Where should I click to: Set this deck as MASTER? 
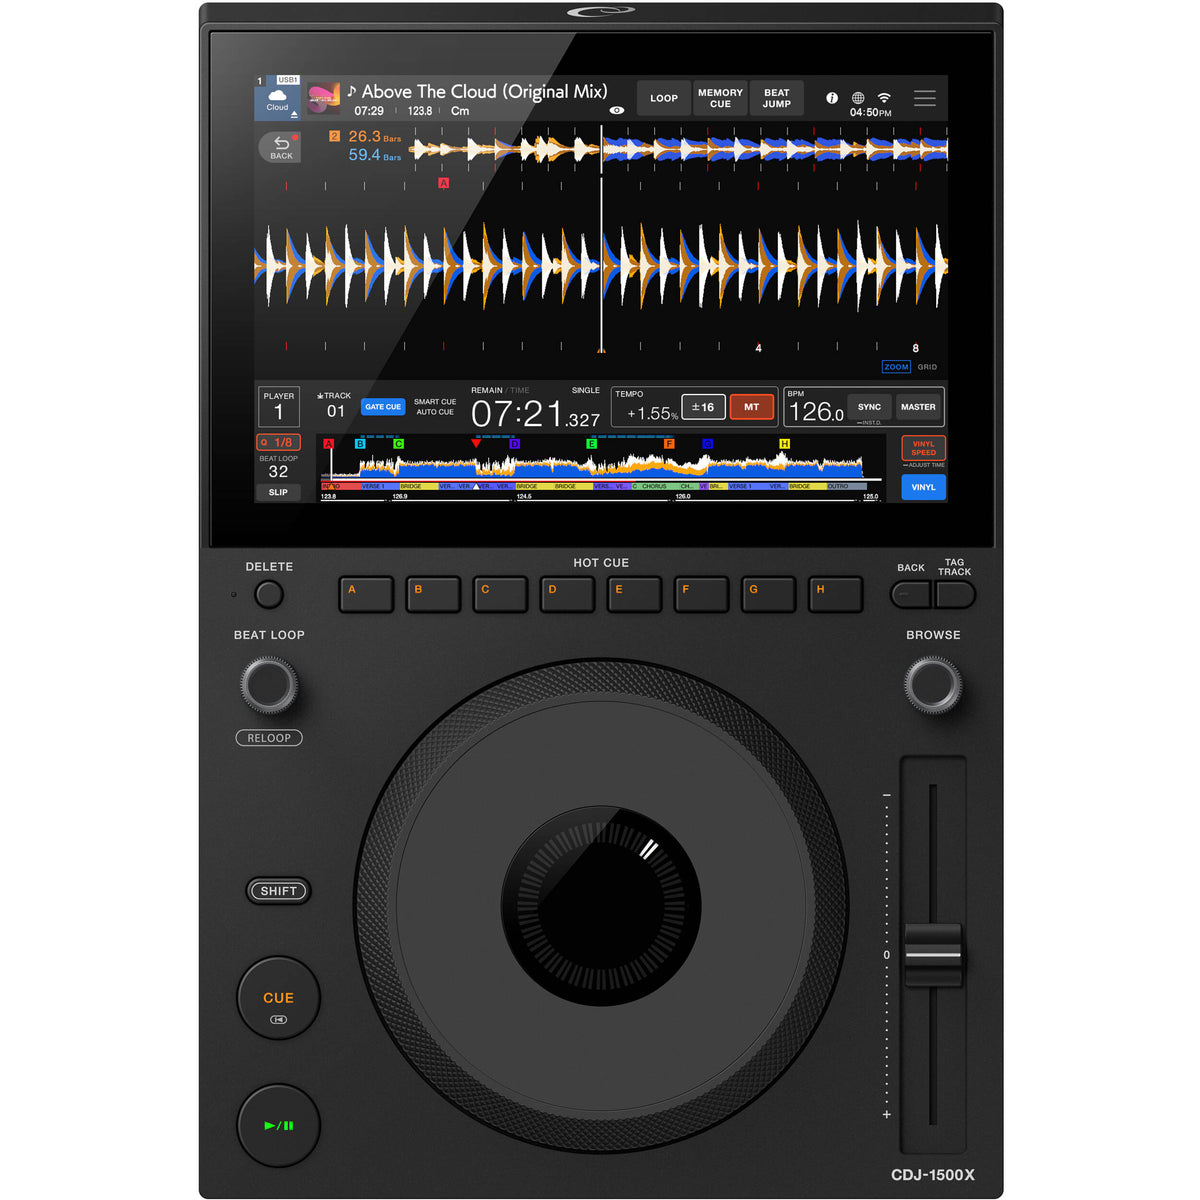(x=918, y=407)
